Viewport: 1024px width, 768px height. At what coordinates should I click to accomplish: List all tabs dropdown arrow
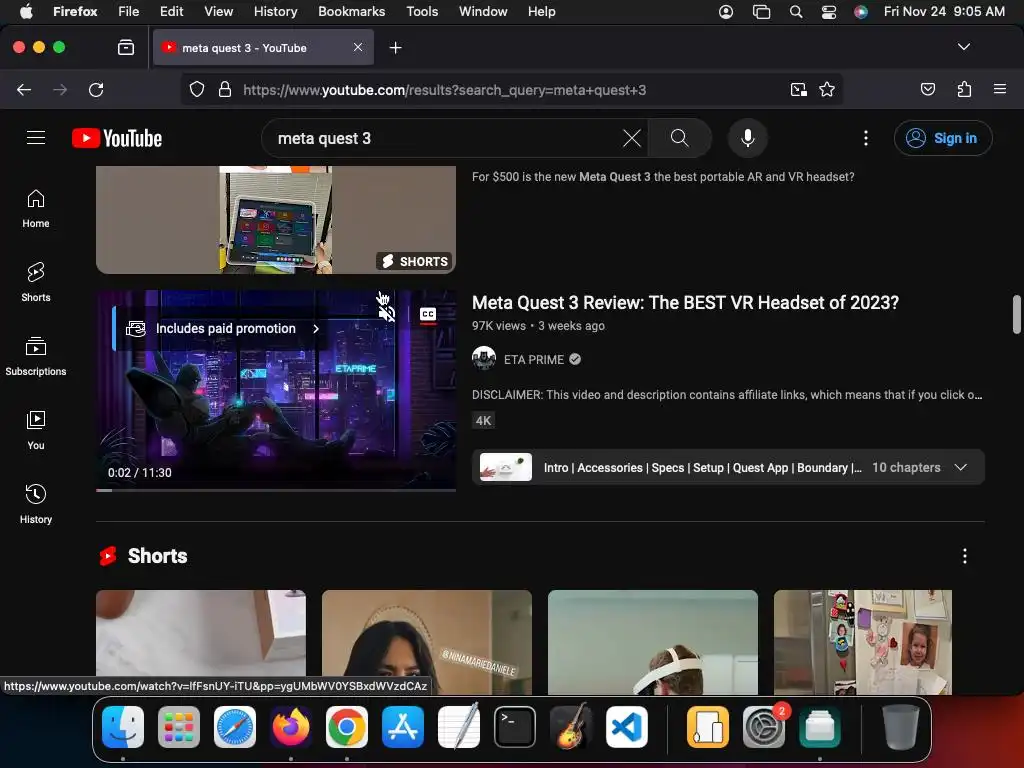coord(963,47)
